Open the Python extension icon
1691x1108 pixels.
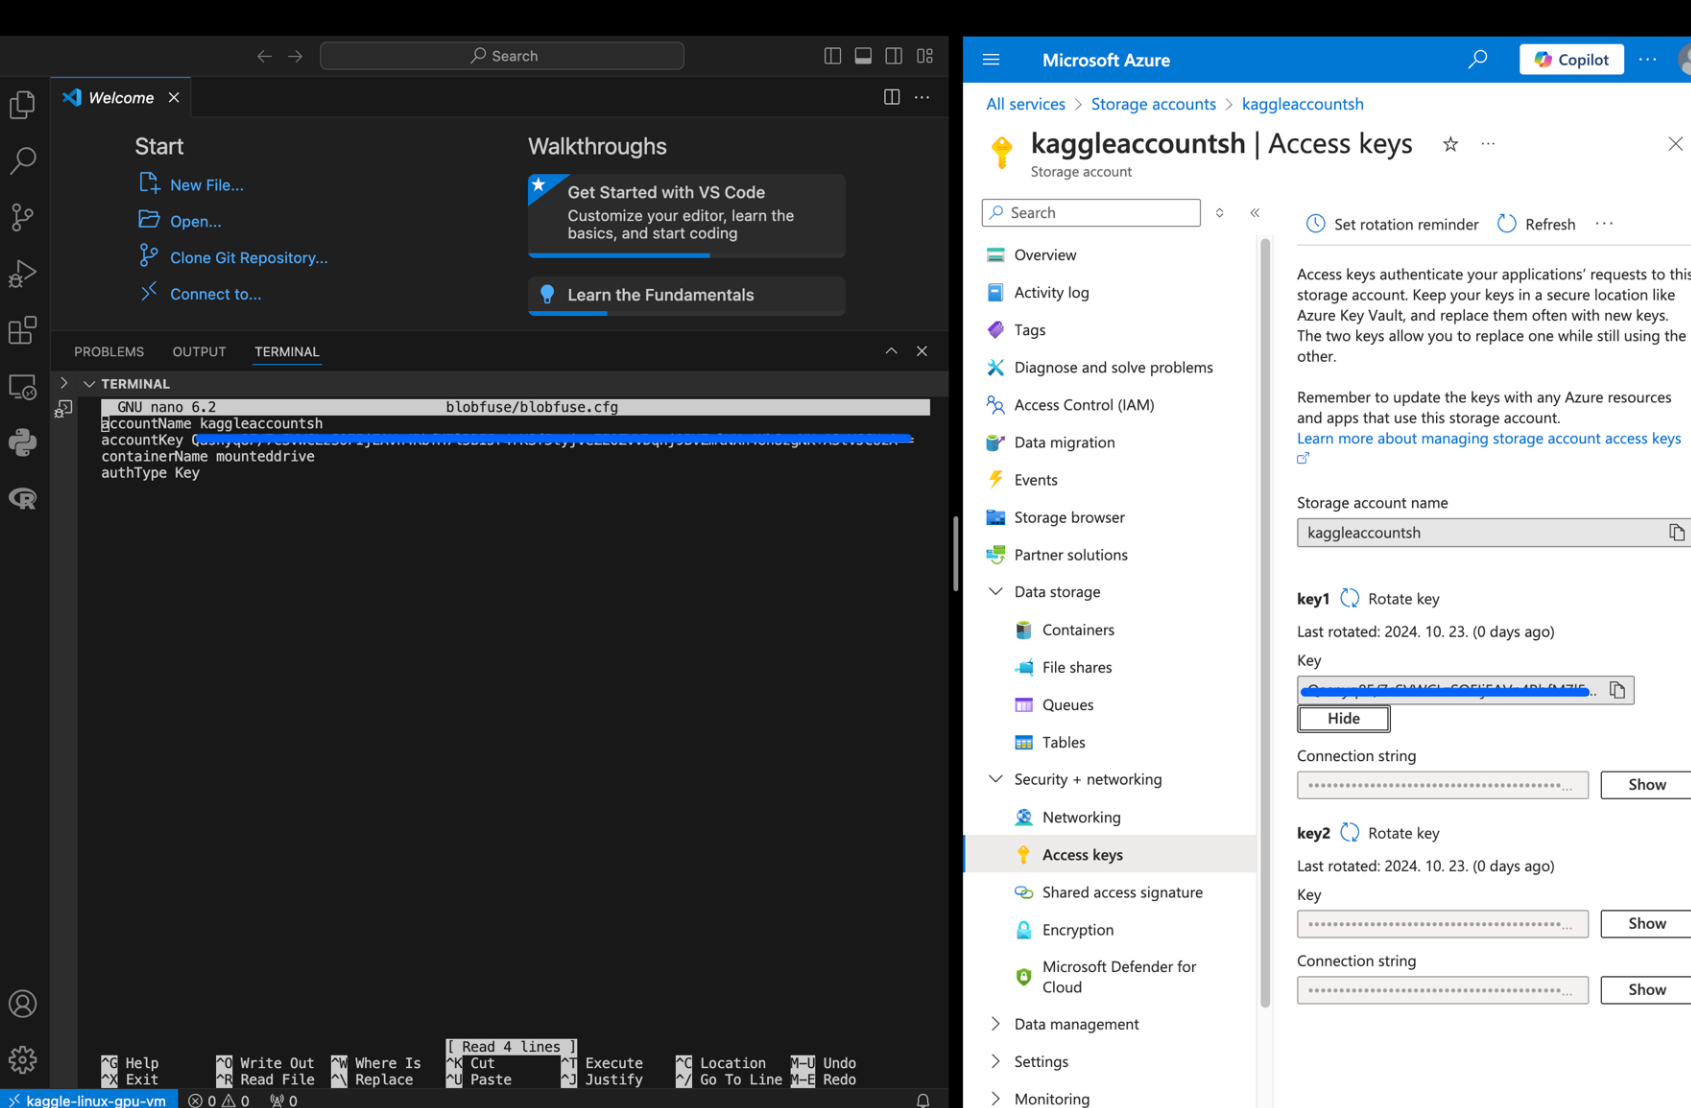(22, 442)
